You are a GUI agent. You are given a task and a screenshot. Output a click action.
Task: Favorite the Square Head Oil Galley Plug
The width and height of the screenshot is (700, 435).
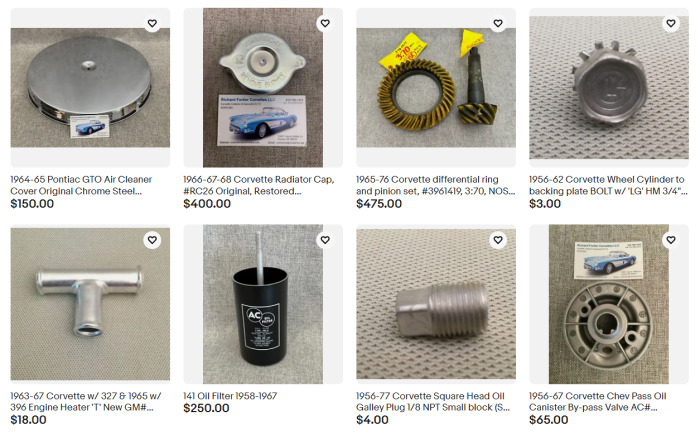pos(498,240)
